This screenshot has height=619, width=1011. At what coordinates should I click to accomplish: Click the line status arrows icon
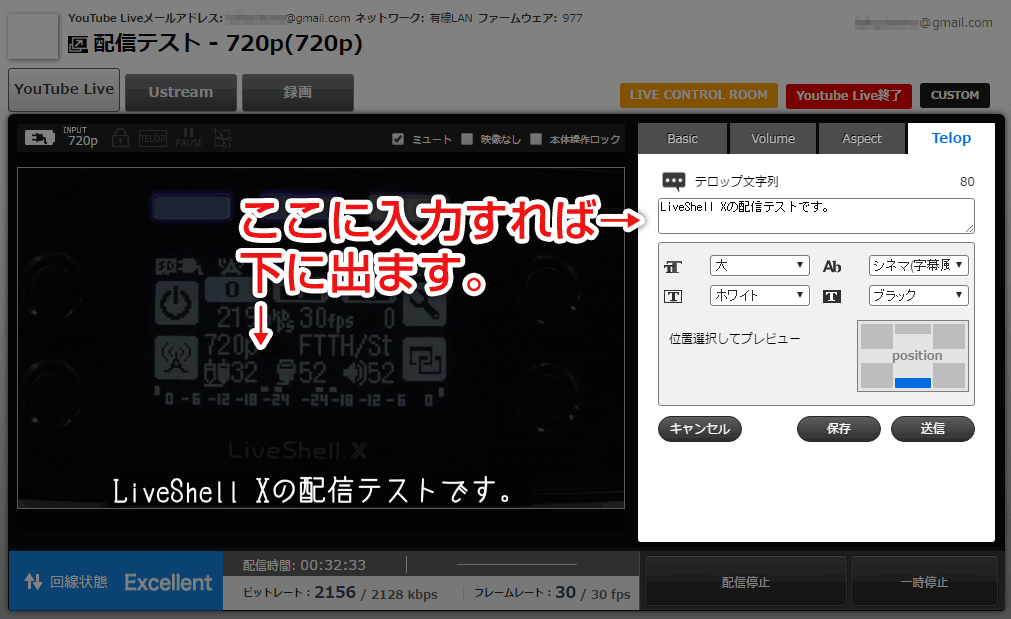pyautogui.click(x=34, y=582)
